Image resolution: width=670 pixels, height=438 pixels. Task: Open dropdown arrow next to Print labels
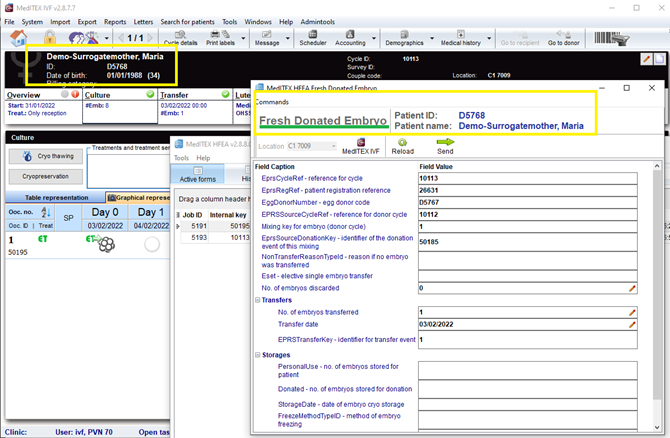[x=243, y=38]
